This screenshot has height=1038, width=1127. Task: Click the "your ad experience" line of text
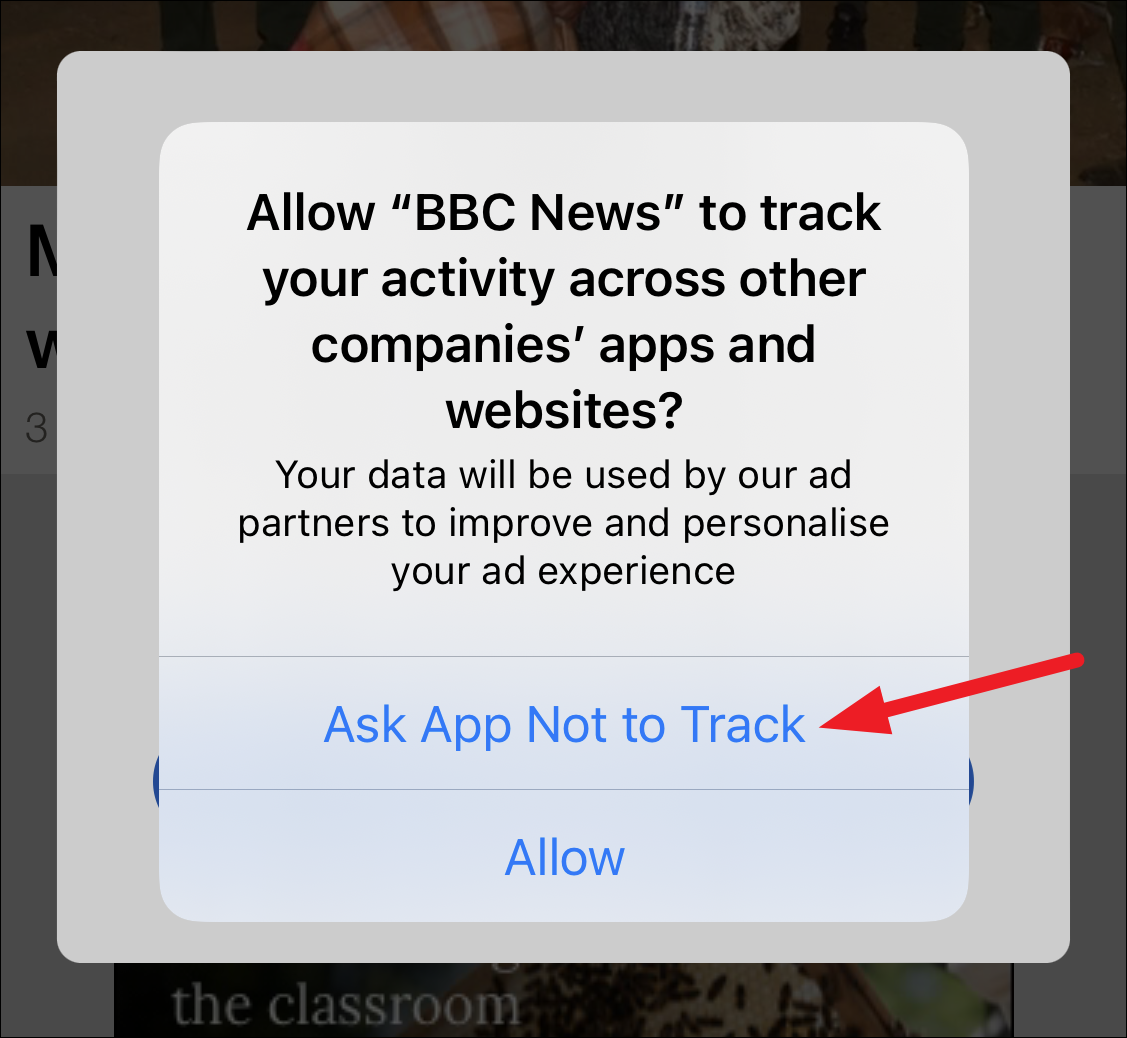tap(564, 572)
